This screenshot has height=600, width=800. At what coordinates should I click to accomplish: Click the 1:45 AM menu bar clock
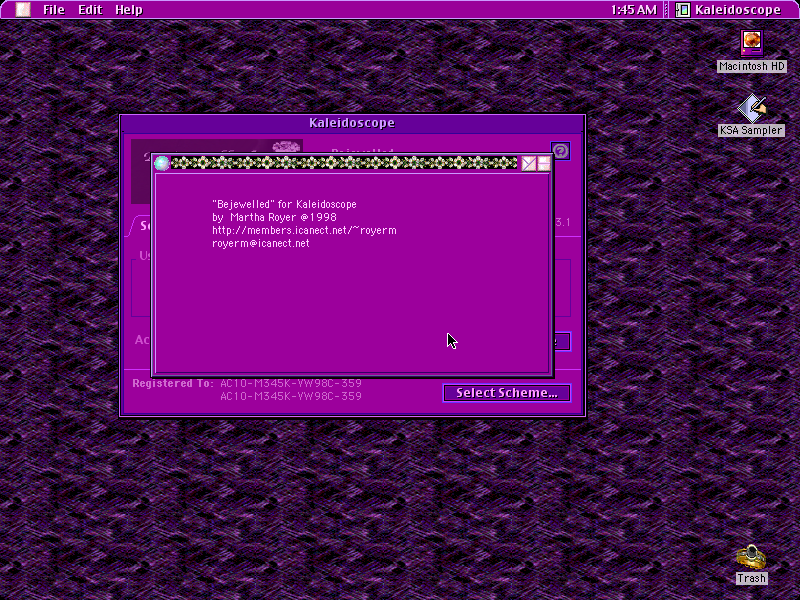click(x=634, y=10)
